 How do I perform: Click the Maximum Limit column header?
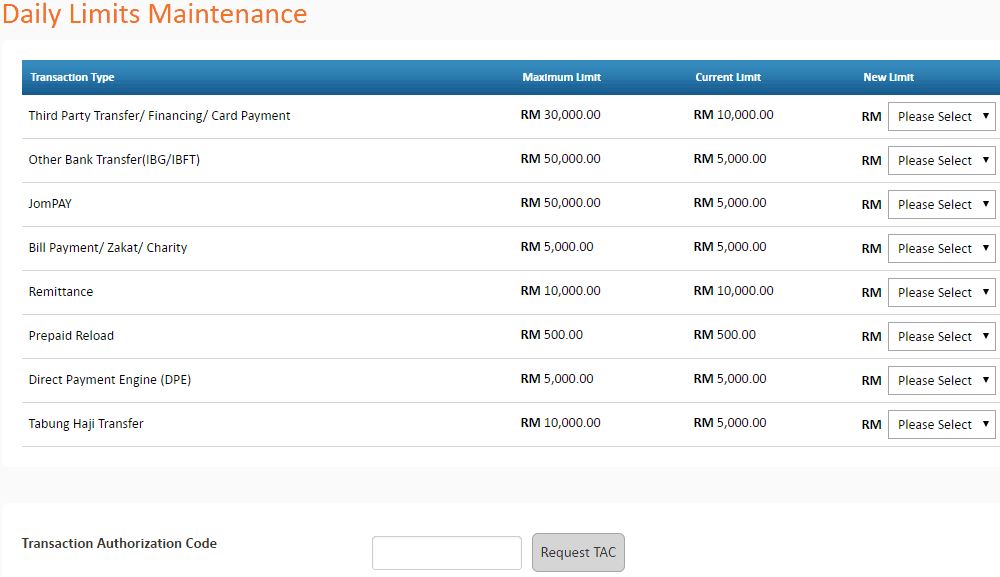click(561, 77)
